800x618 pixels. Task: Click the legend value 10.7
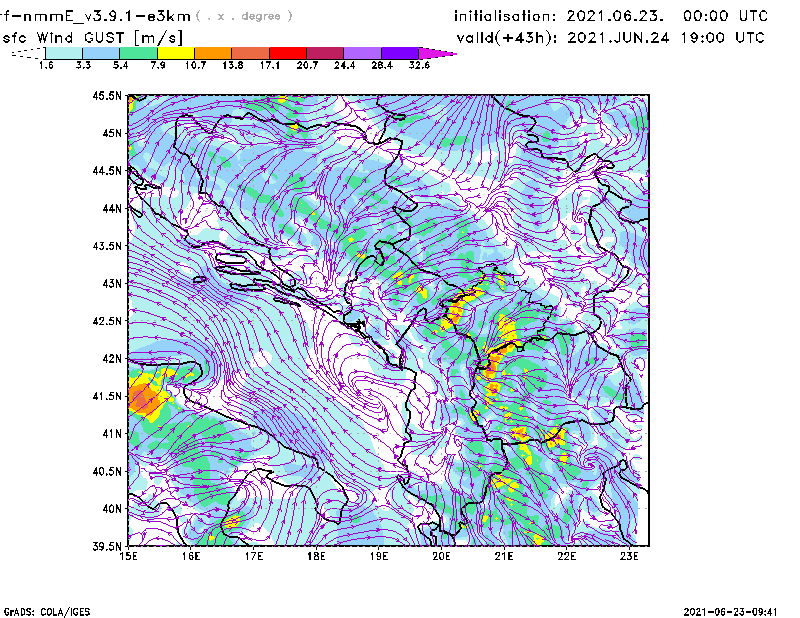(x=195, y=65)
